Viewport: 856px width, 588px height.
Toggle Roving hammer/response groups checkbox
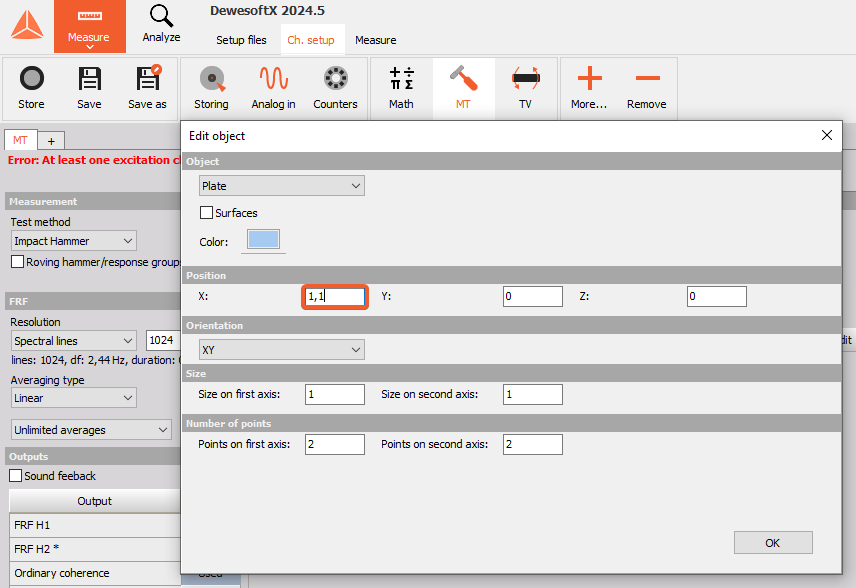(17, 262)
